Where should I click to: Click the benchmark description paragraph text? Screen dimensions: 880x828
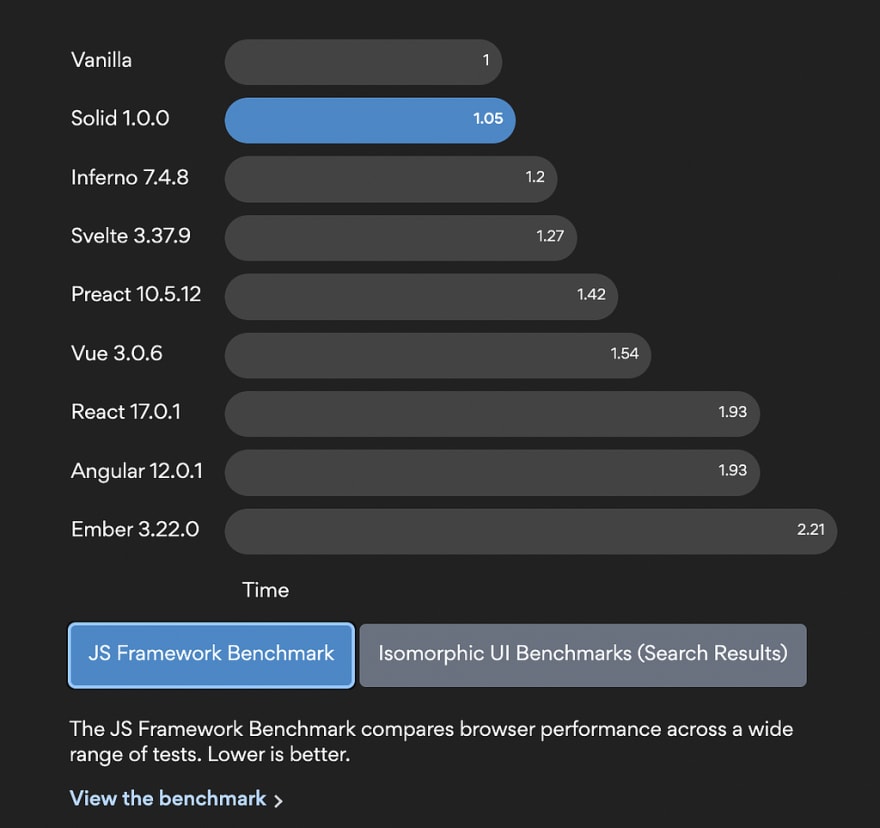431,741
